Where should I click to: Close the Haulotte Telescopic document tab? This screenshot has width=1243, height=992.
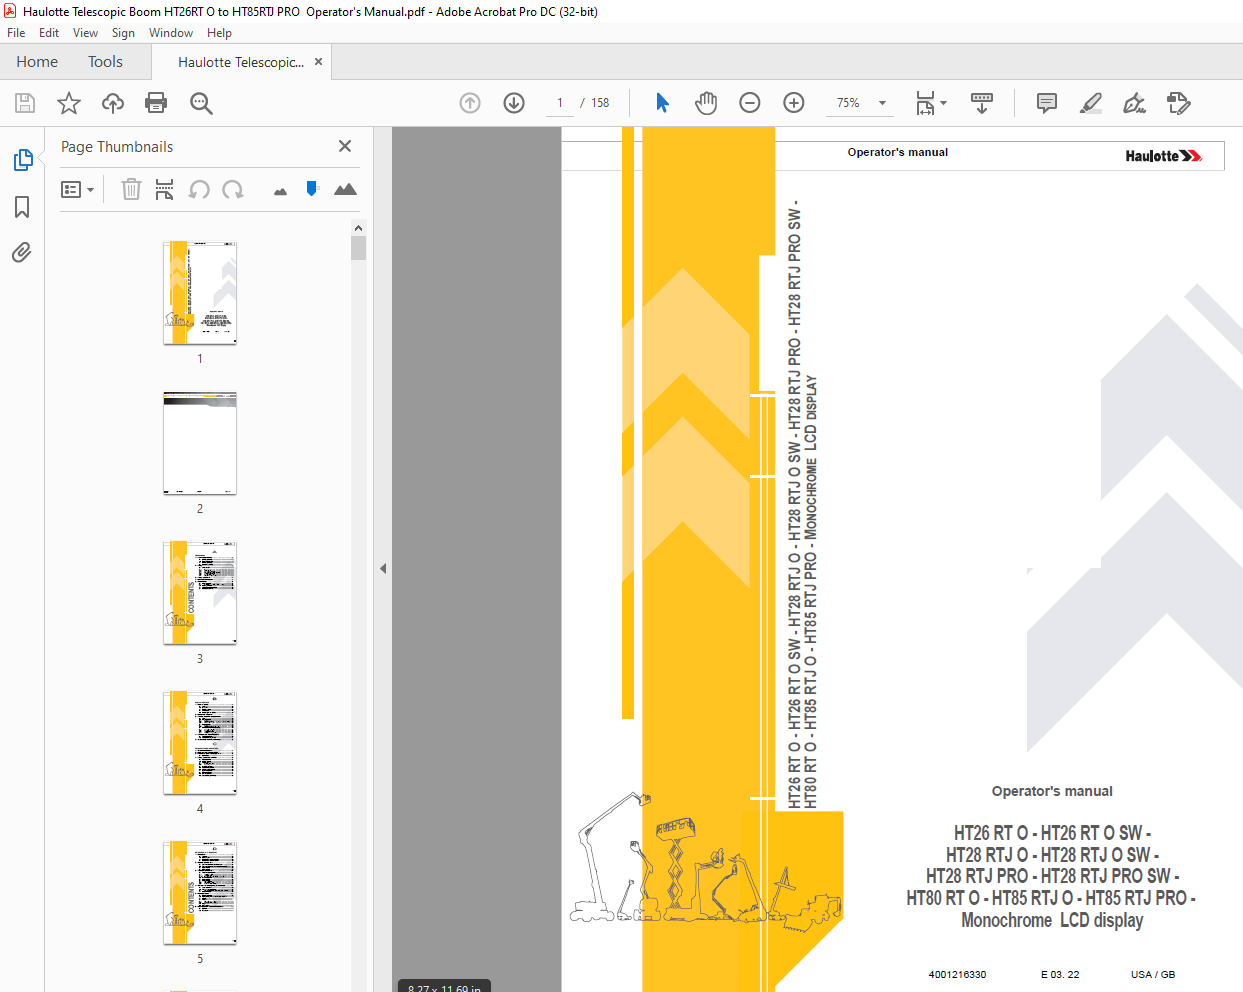pos(318,61)
